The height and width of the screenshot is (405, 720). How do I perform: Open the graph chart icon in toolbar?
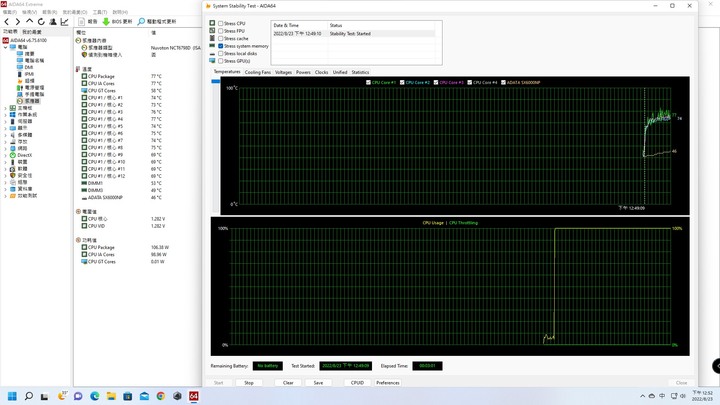pyautogui.click(x=64, y=22)
